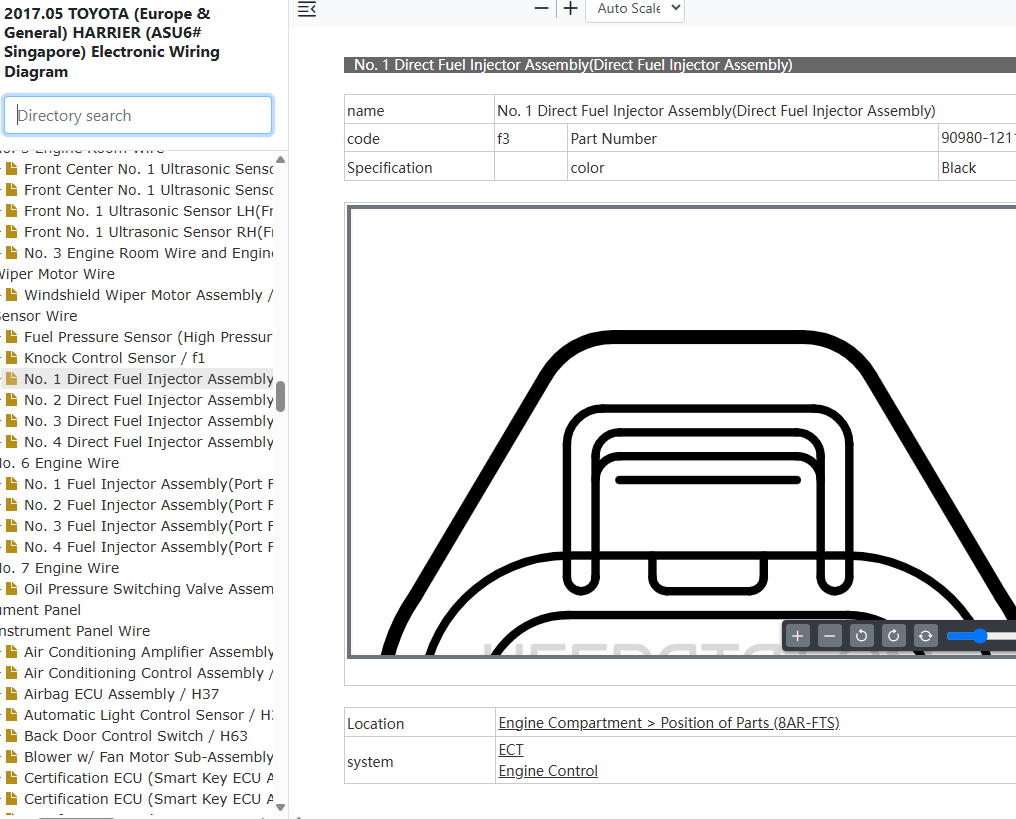Open the ECT system link
Image resolution: width=1016 pixels, height=819 pixels.
pyautogui.click(x=511, y=750)
